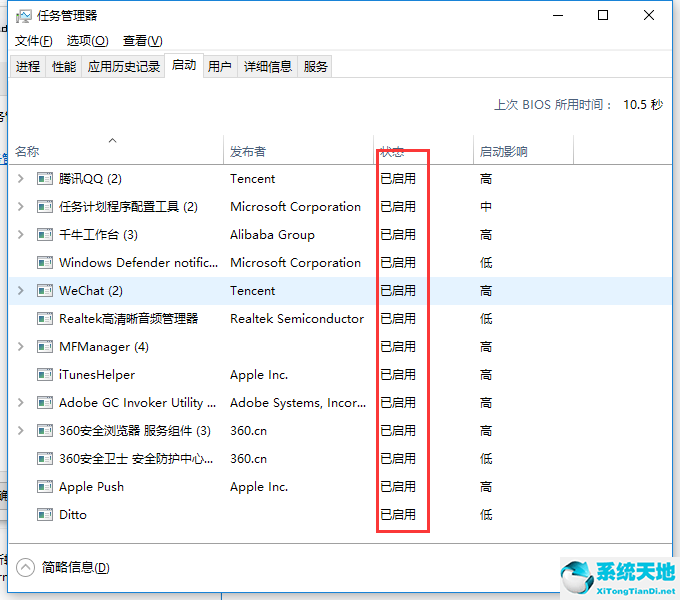Click the Windows Defender notification row icon
This screenshot has height=600, width=680.
pyautogui.click(x=45, y=263)
